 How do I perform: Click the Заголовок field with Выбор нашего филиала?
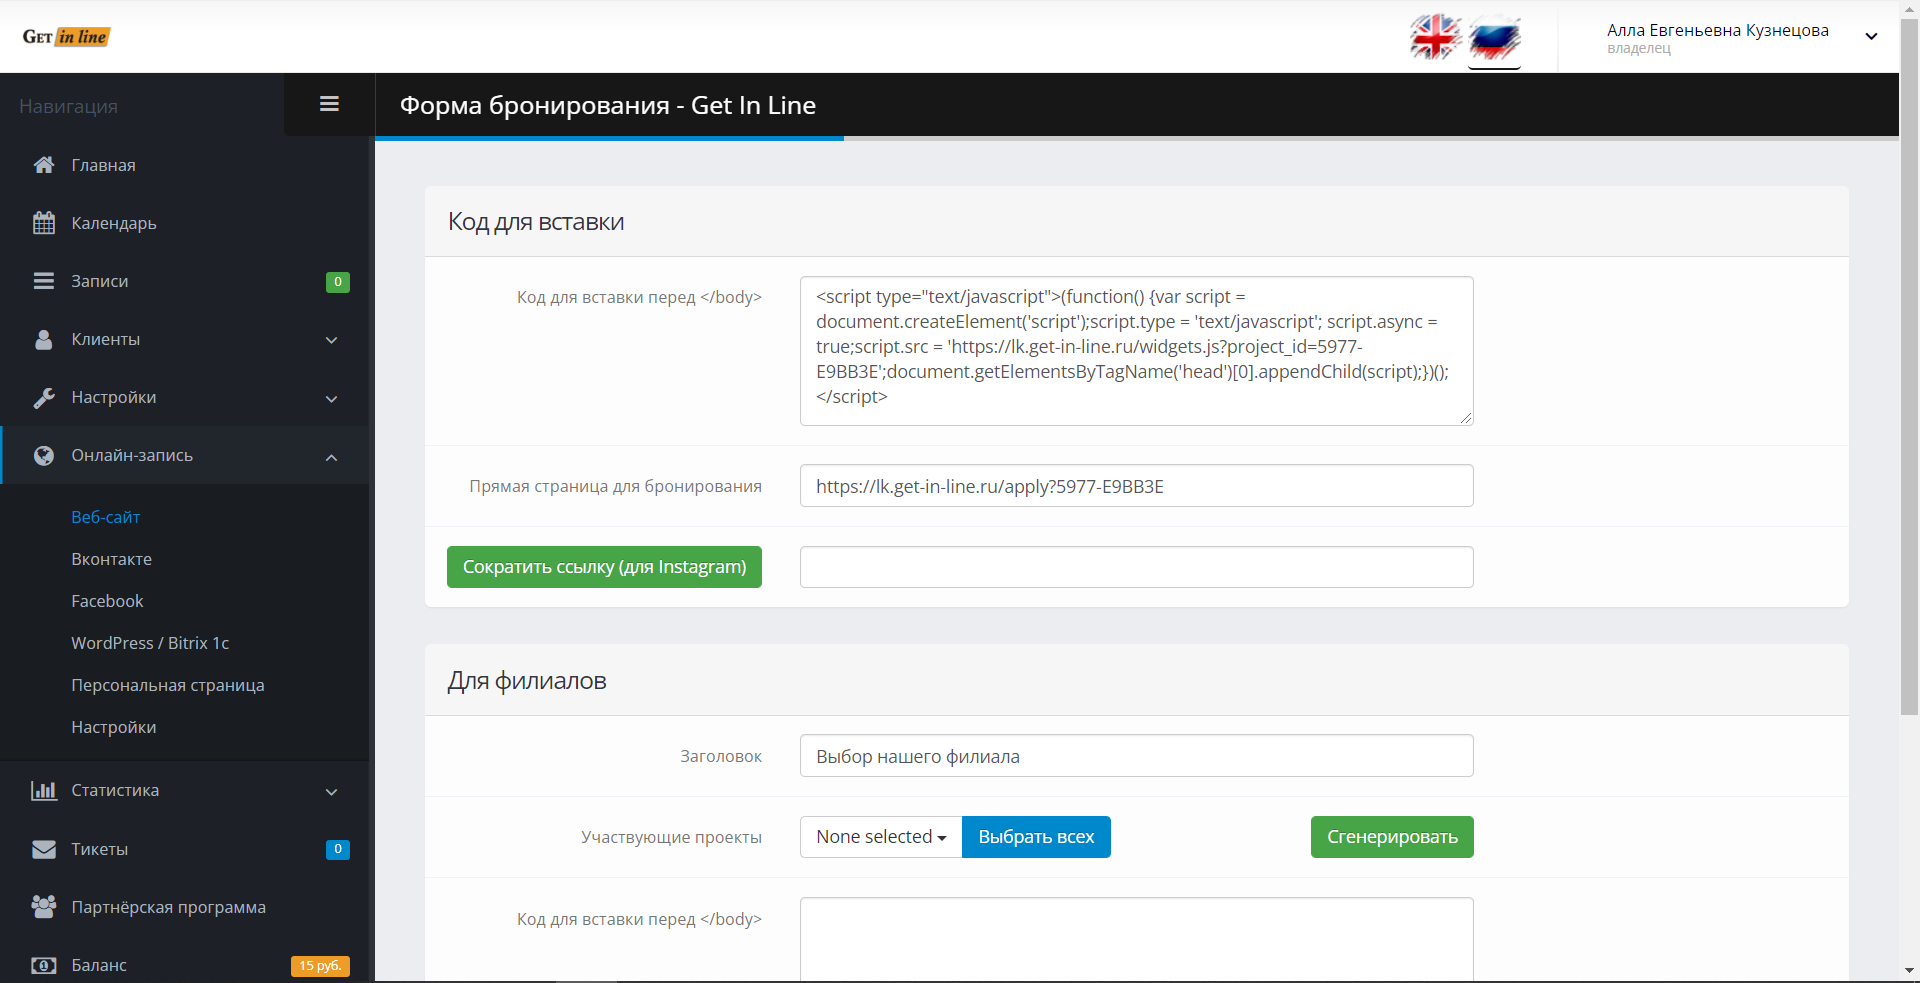click(1137, 756)
